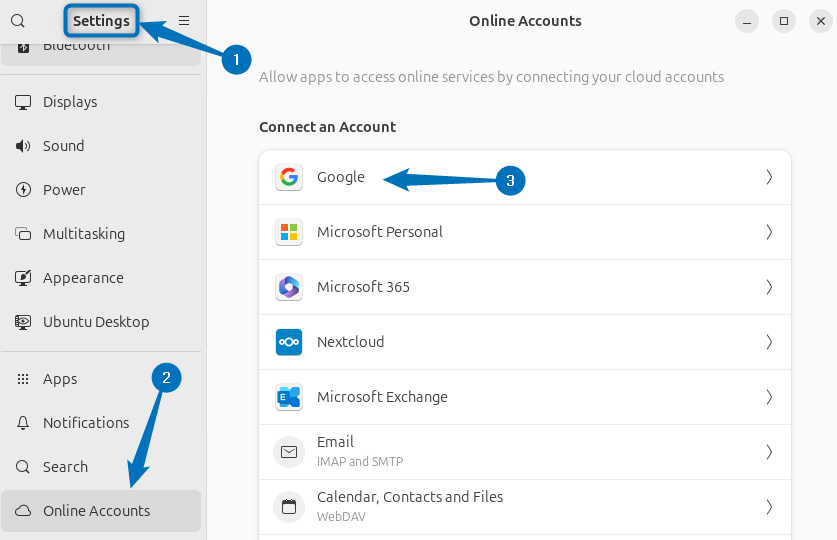Click the Ubuntu Desktop icon
Image resolution: width=837 pixels, height=540 pixels.
pyautogui.click(x=23, y=322)
